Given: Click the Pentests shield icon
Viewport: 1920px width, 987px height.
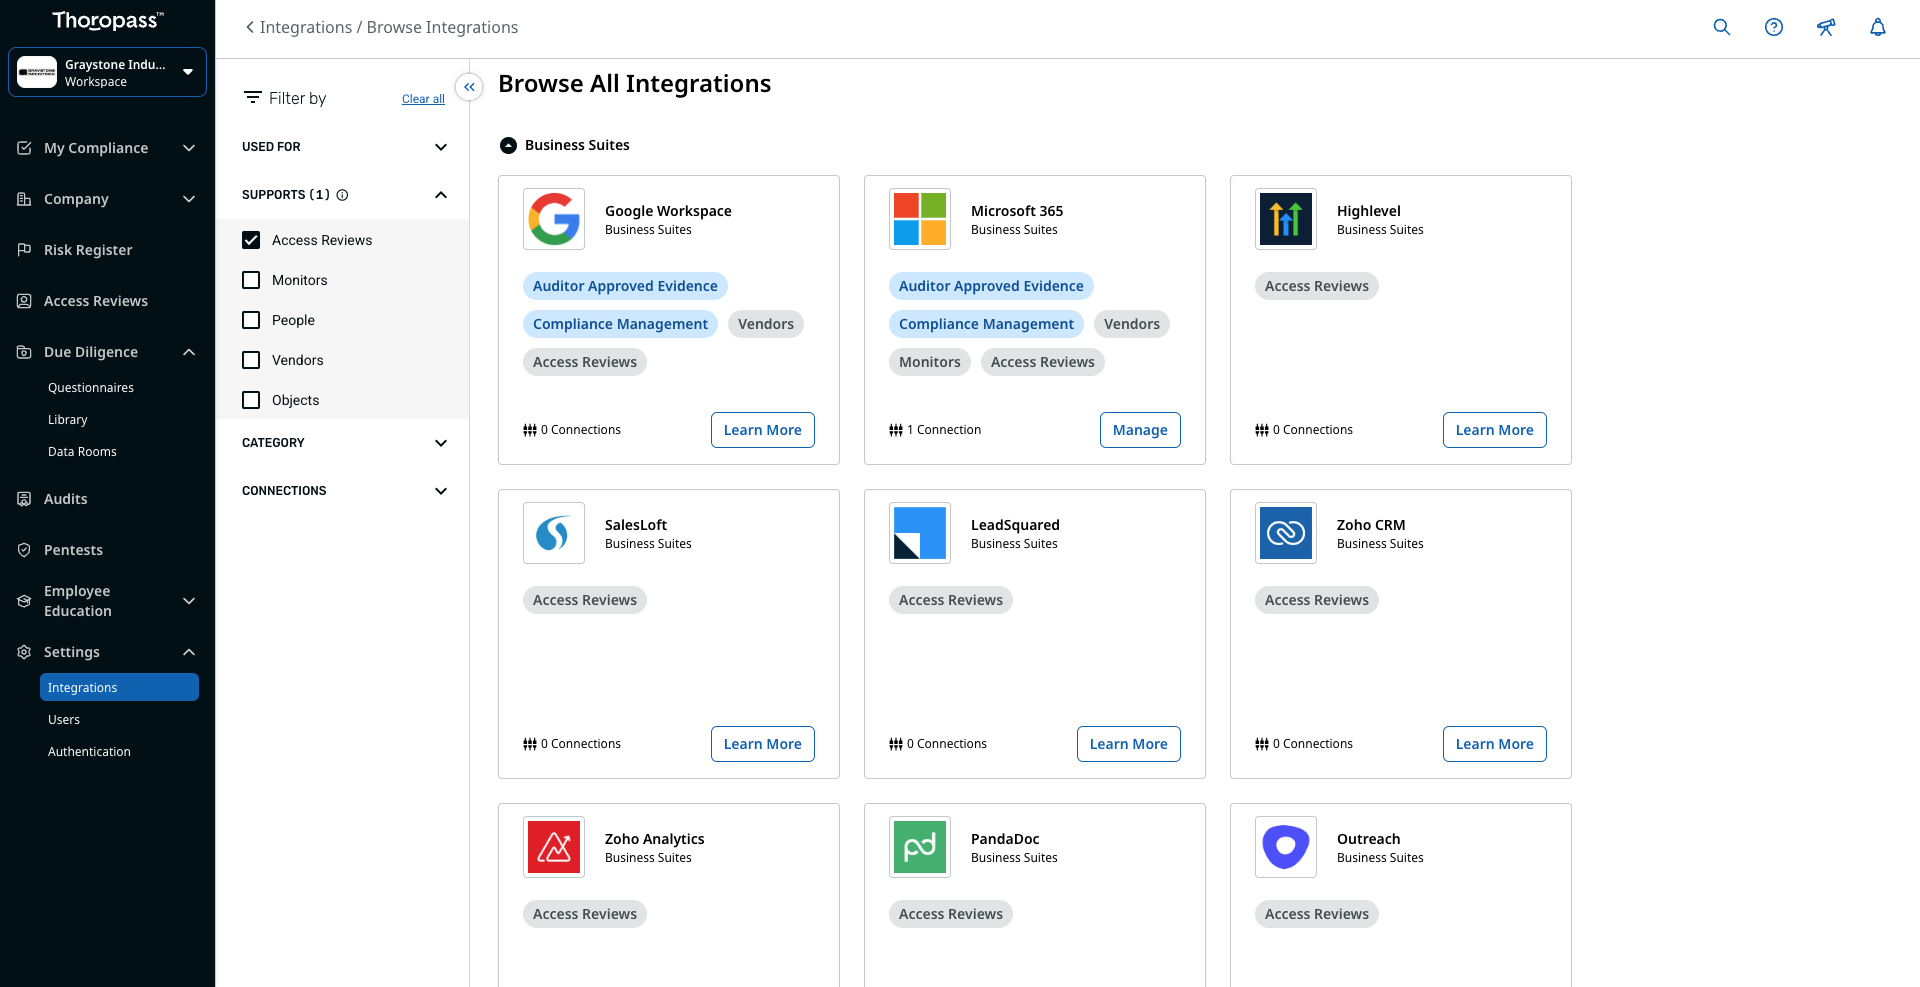Looking at the screenshot, I should click(x=24, y=550).
